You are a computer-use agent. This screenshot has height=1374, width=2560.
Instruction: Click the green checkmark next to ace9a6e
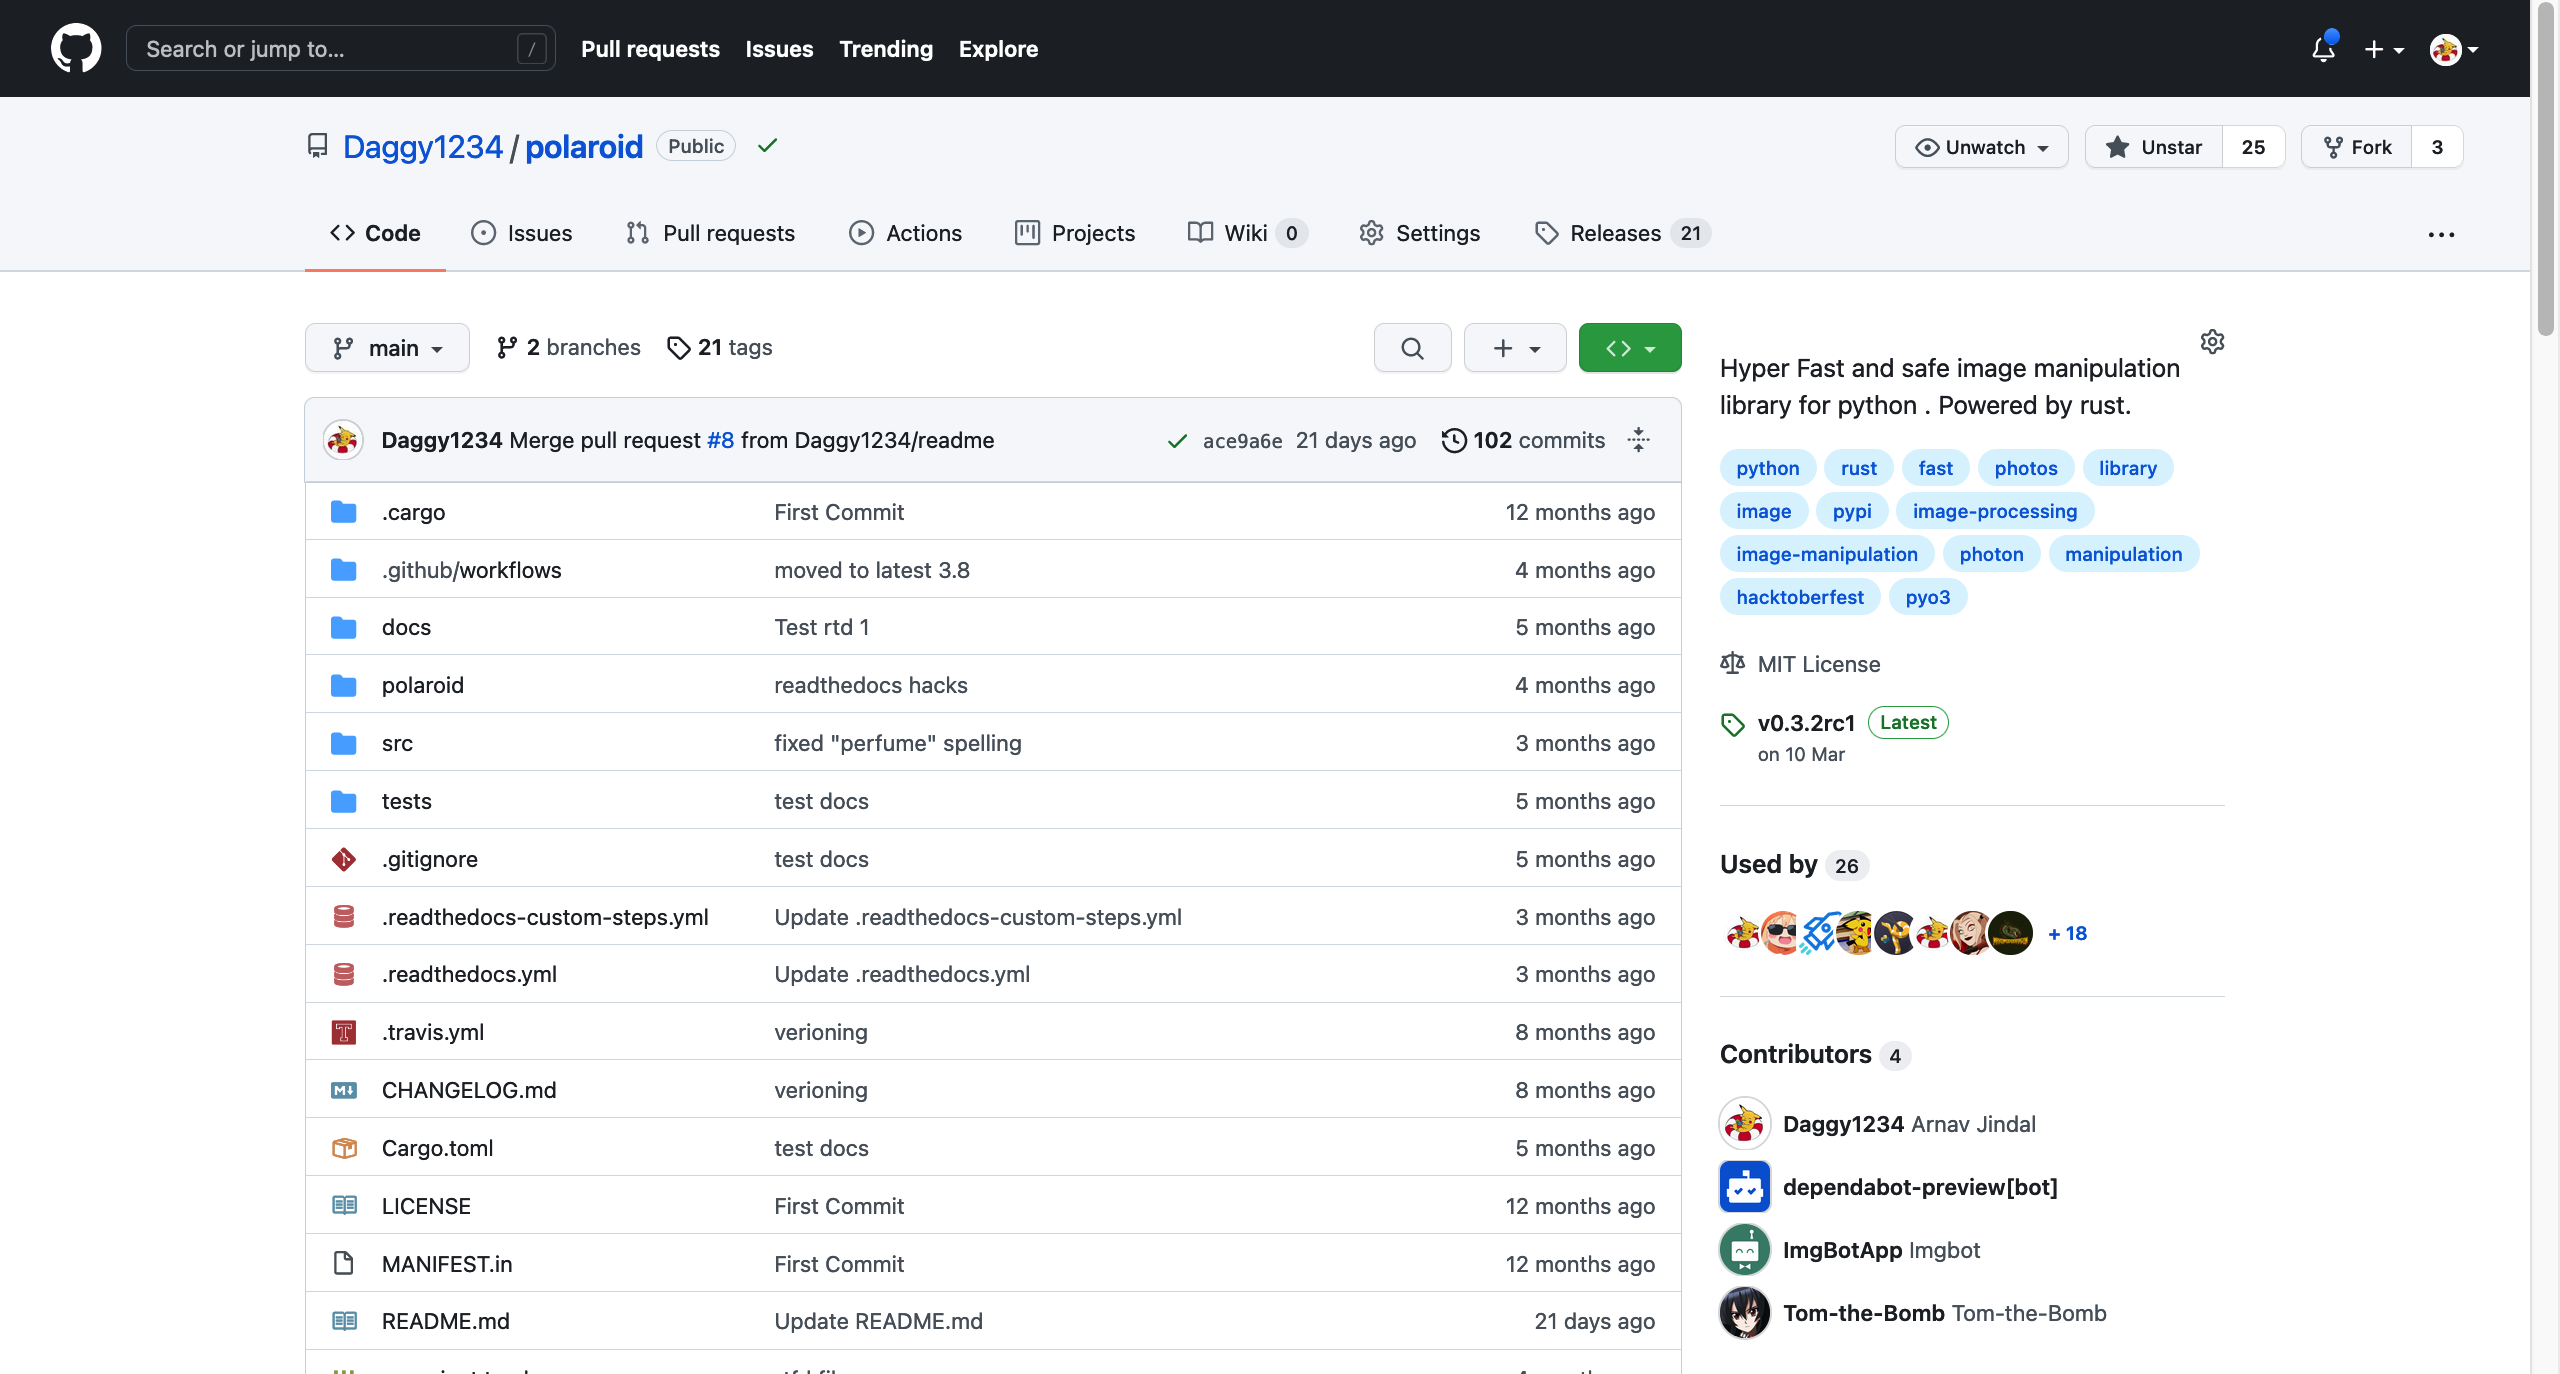coord(1177,441)
